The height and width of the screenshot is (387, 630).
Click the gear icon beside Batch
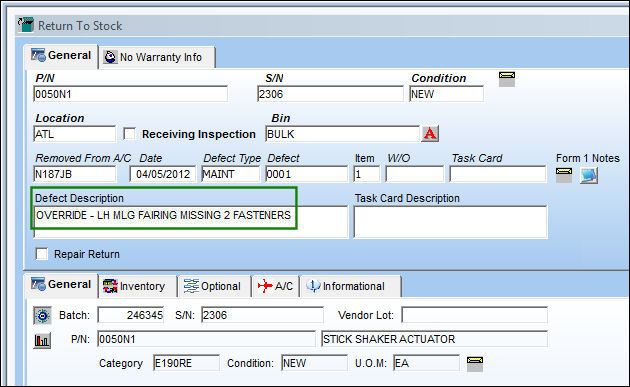tap(42, 315)
